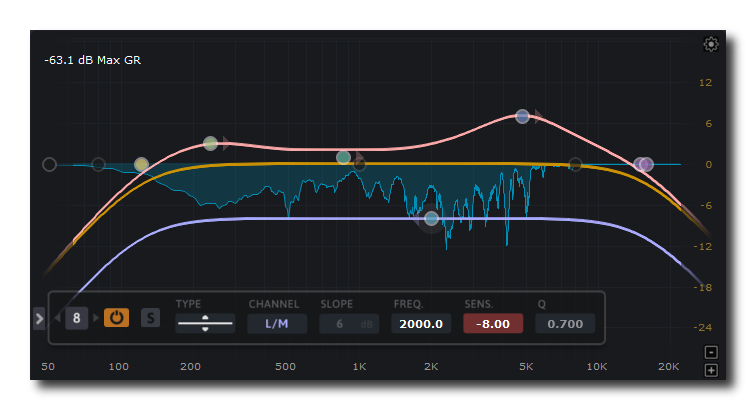Go to next band right arrow
756x410 pixels.
click(x=96, y=318)
